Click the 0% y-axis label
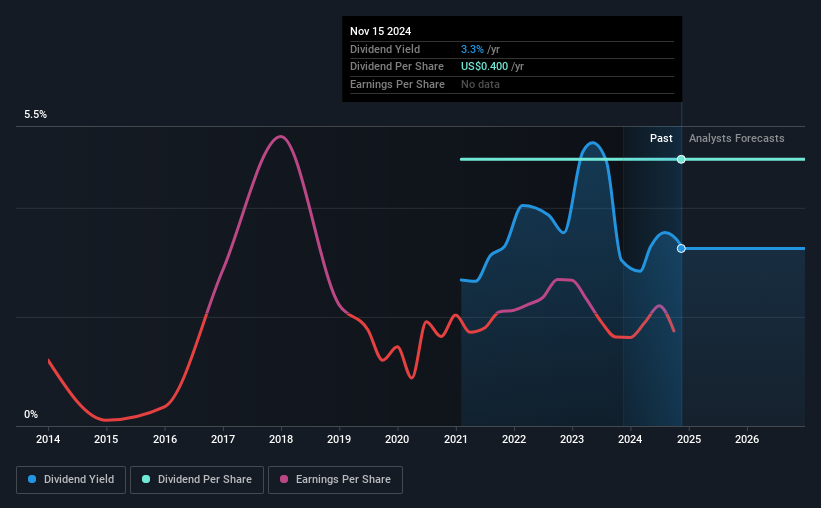 [31, 414]
